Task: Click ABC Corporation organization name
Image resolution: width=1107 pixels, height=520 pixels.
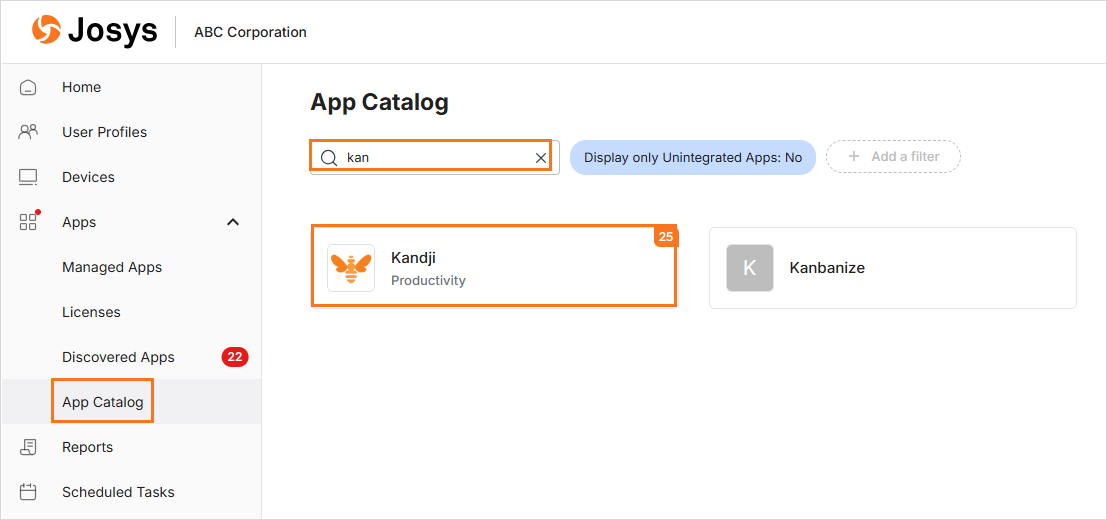Action: [250, 32]
